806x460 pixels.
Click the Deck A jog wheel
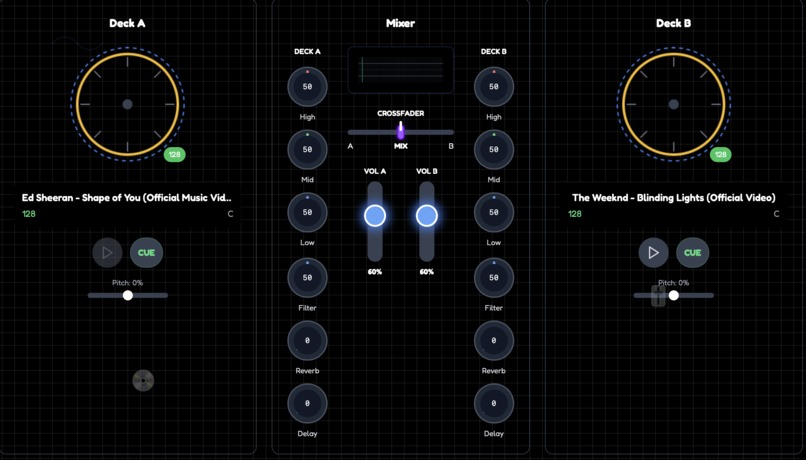tap(127, 104)
